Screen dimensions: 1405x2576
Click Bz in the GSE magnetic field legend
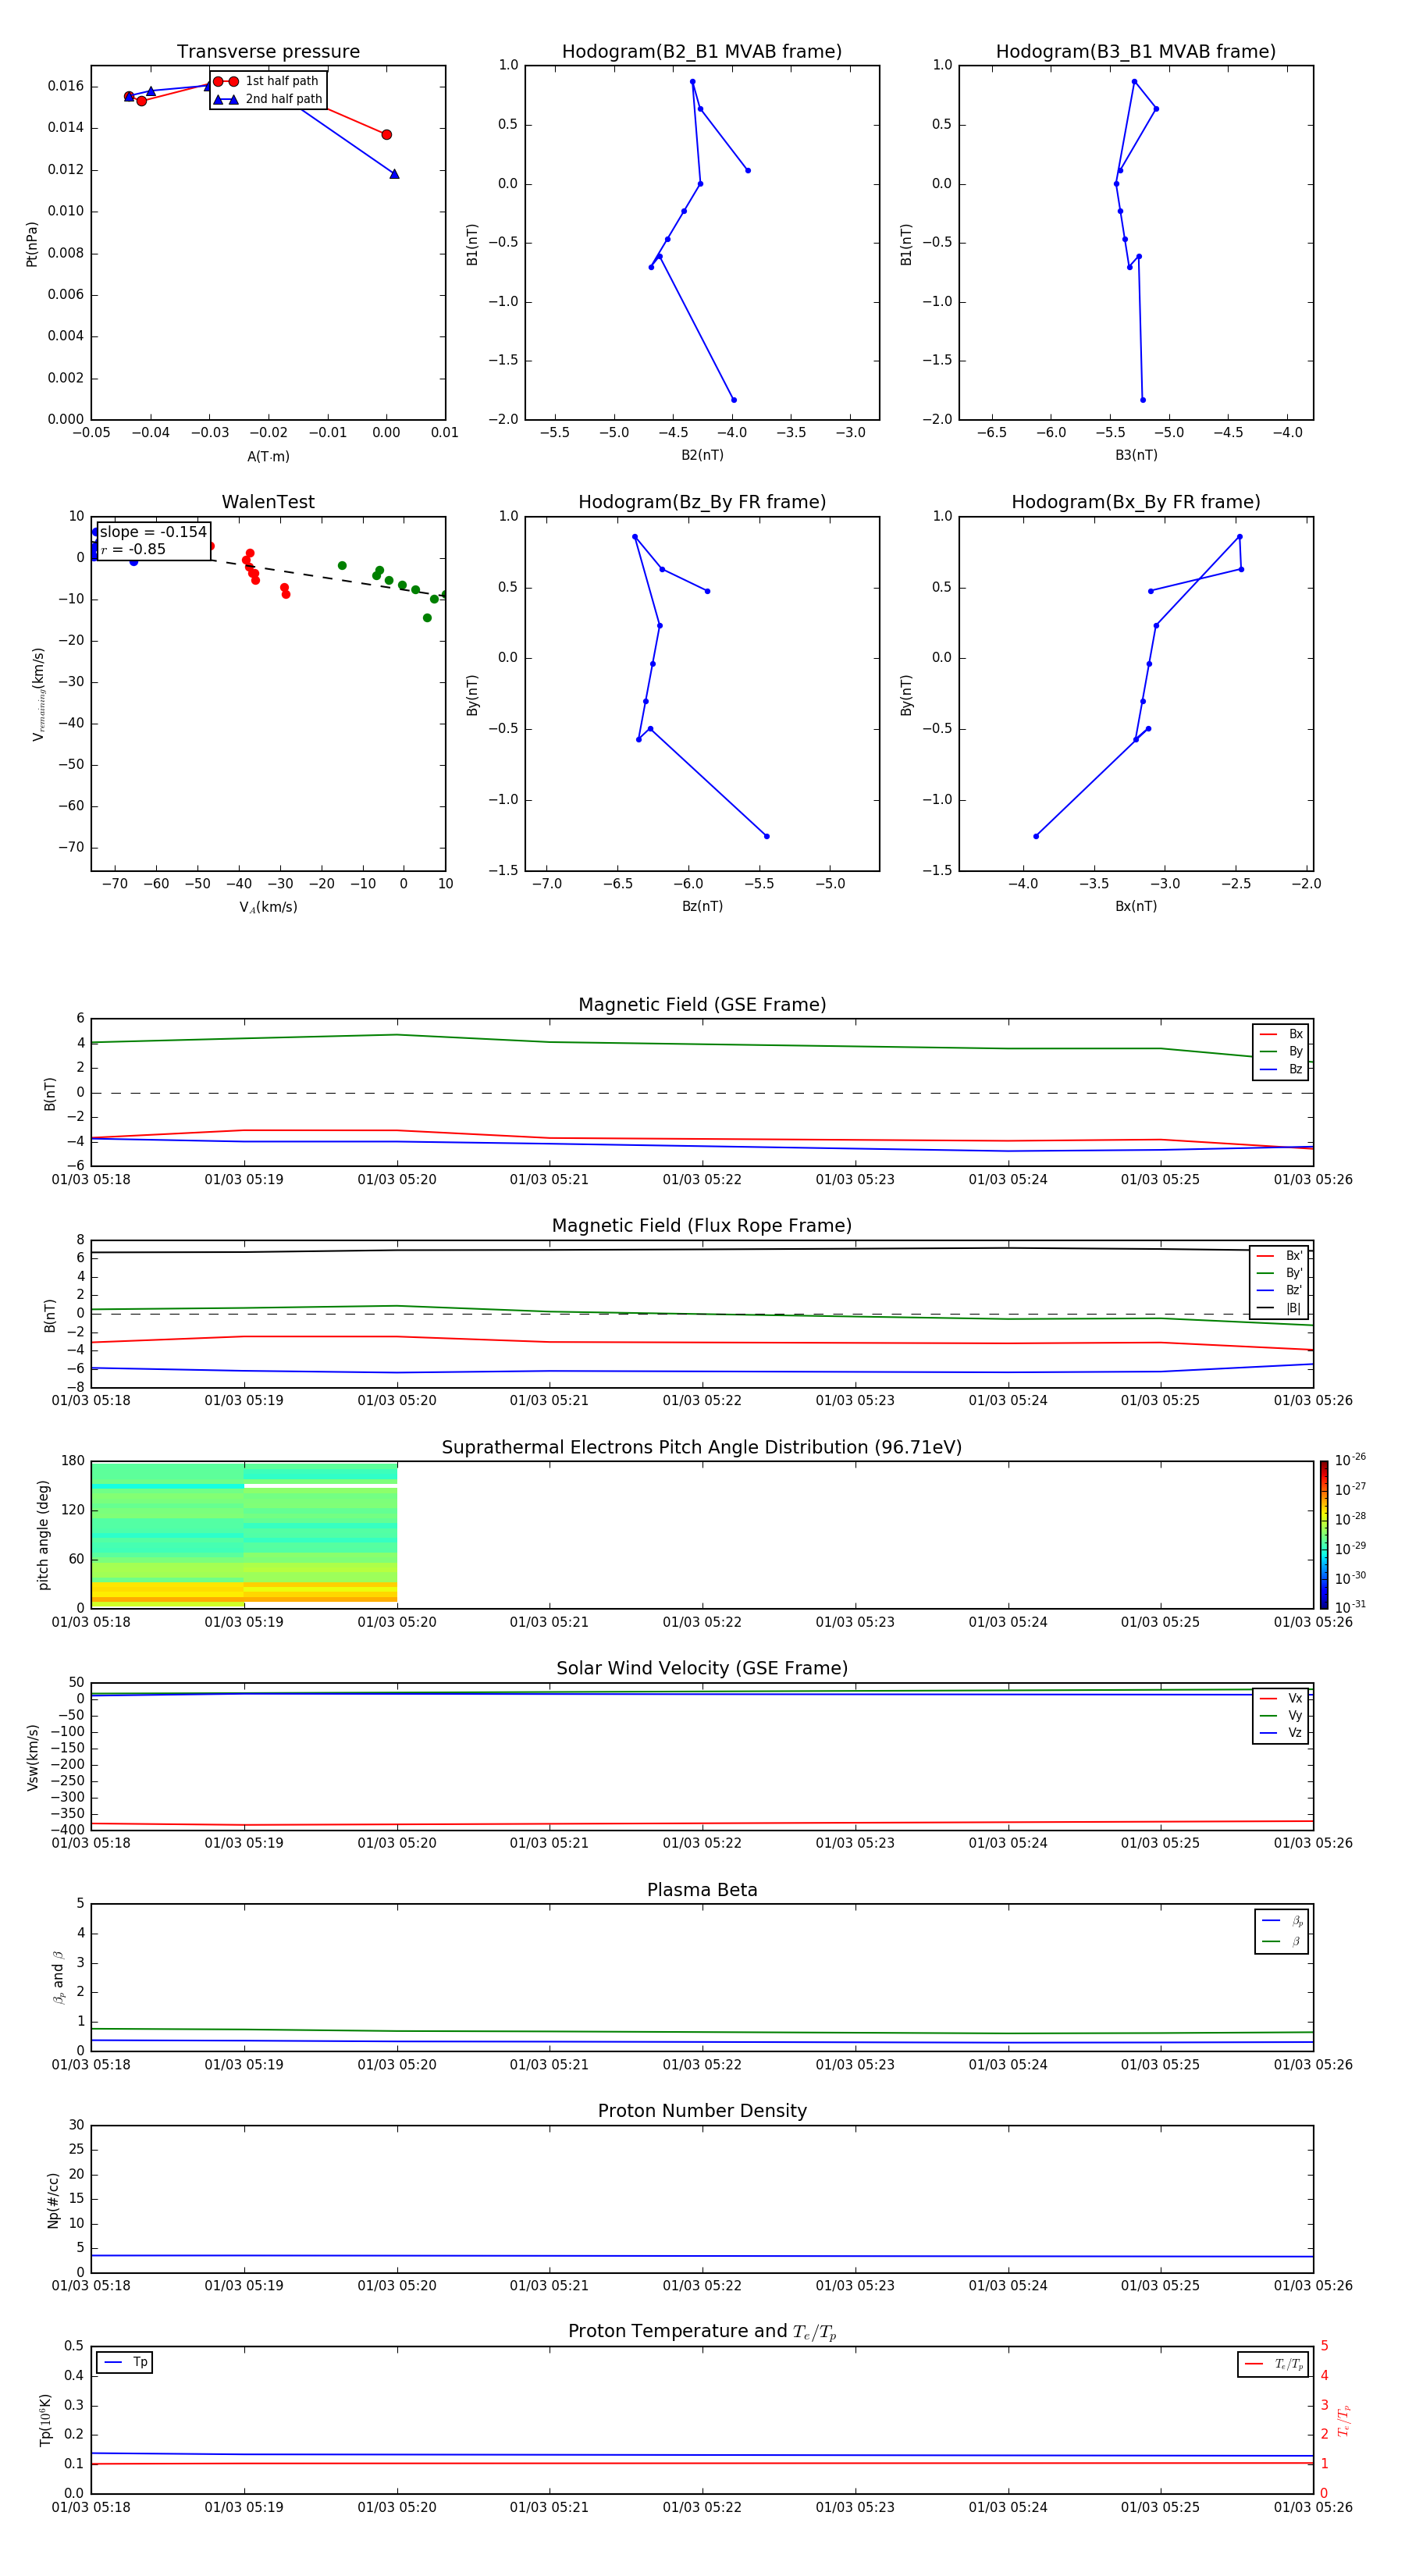(1281, 1070)
